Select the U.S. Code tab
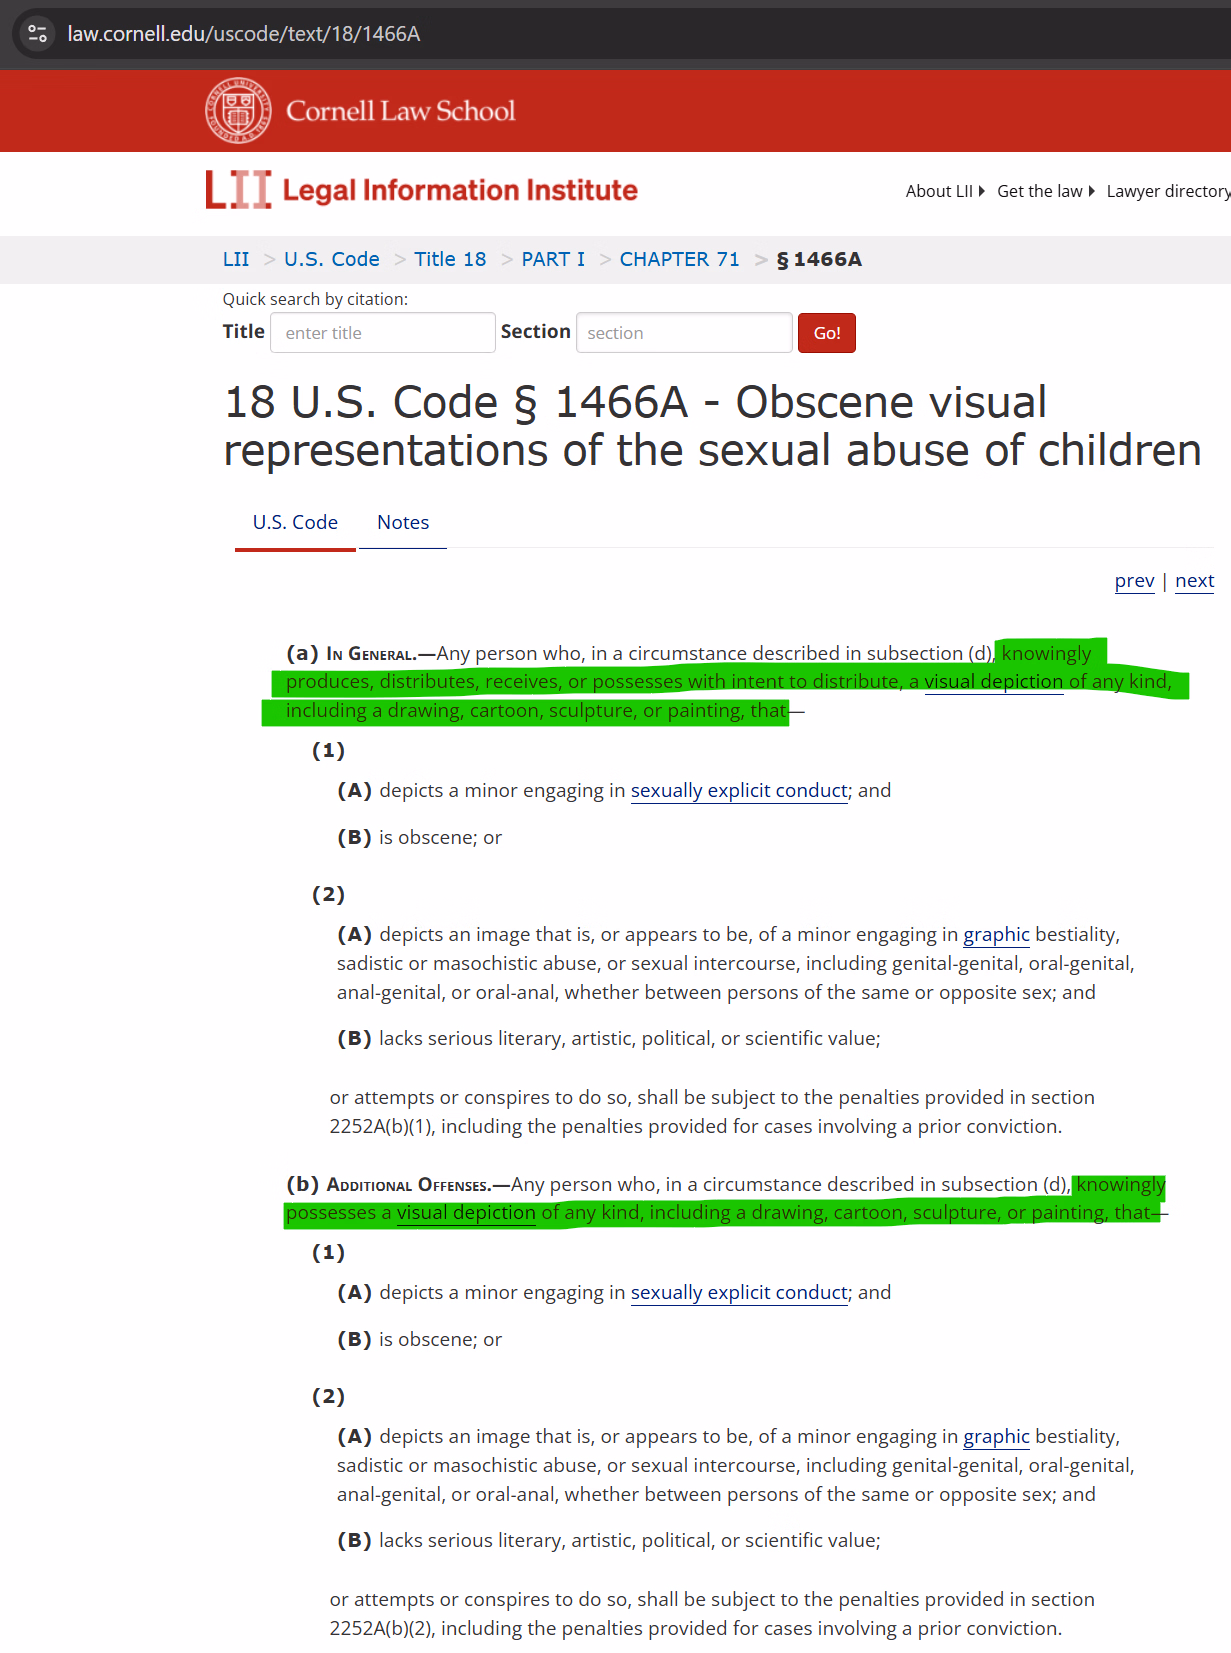 [x=295, y=522]
